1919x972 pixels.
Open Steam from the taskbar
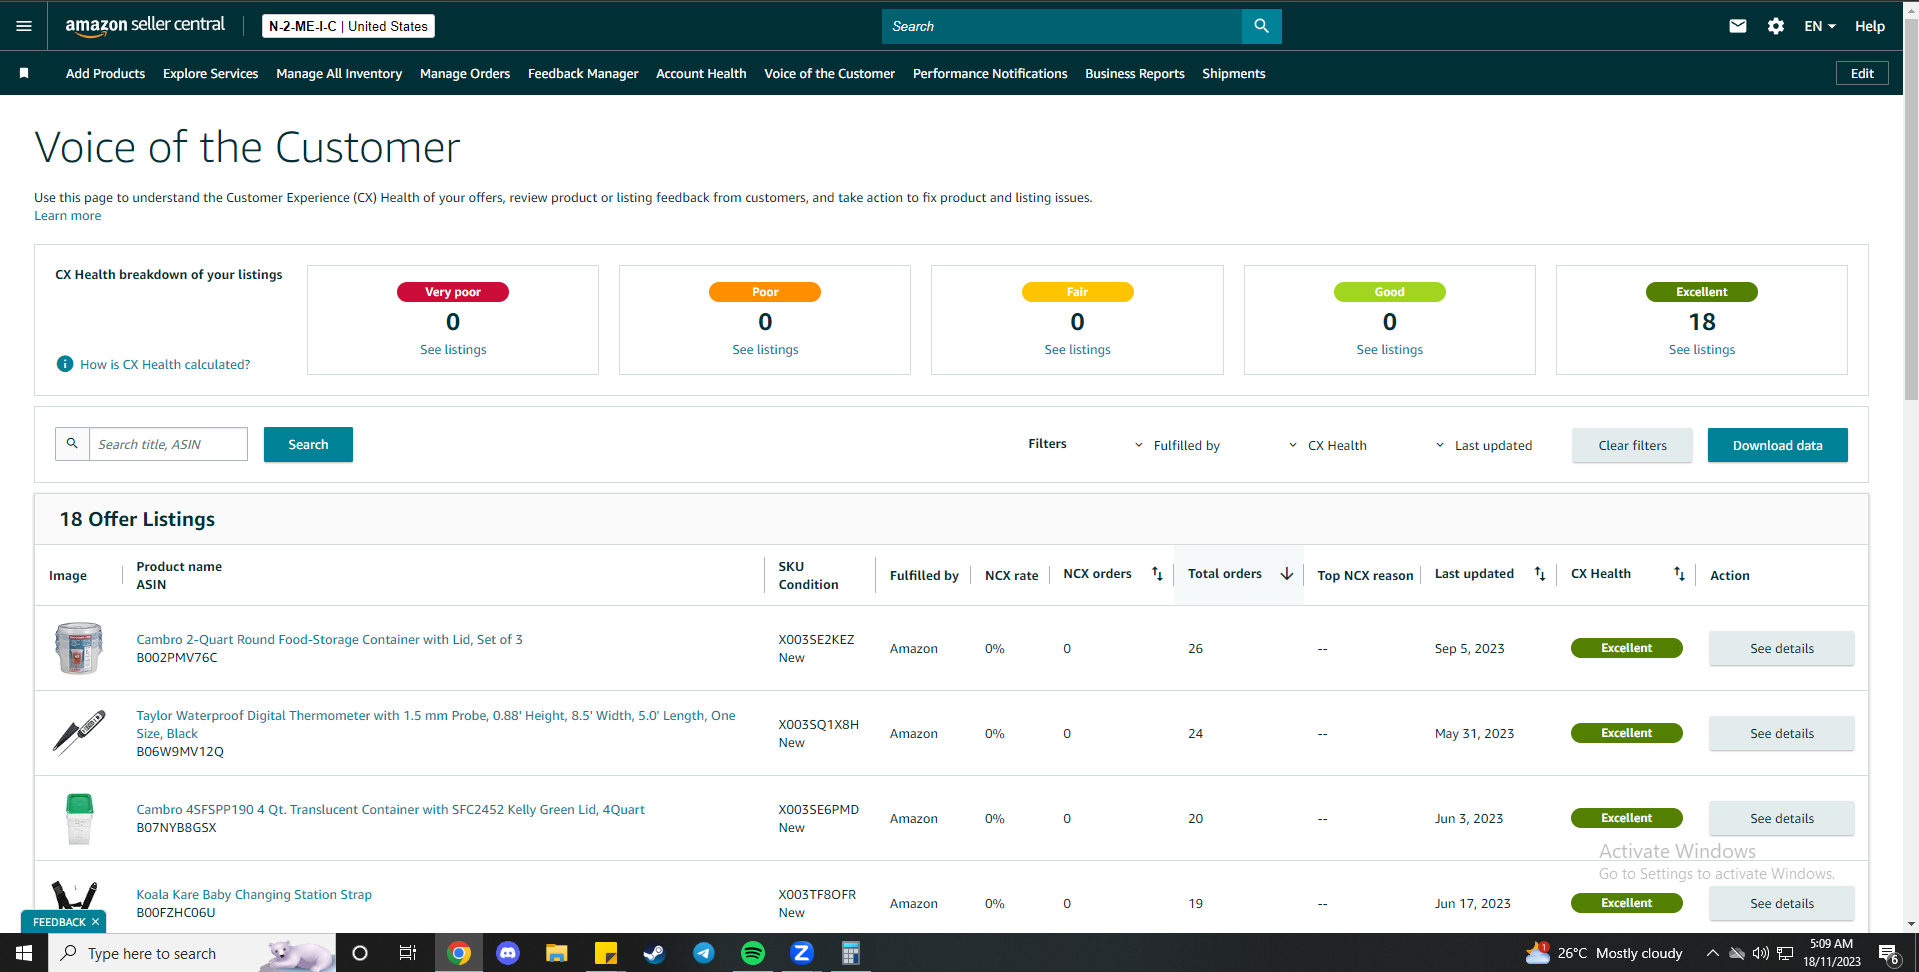(654, 953)
